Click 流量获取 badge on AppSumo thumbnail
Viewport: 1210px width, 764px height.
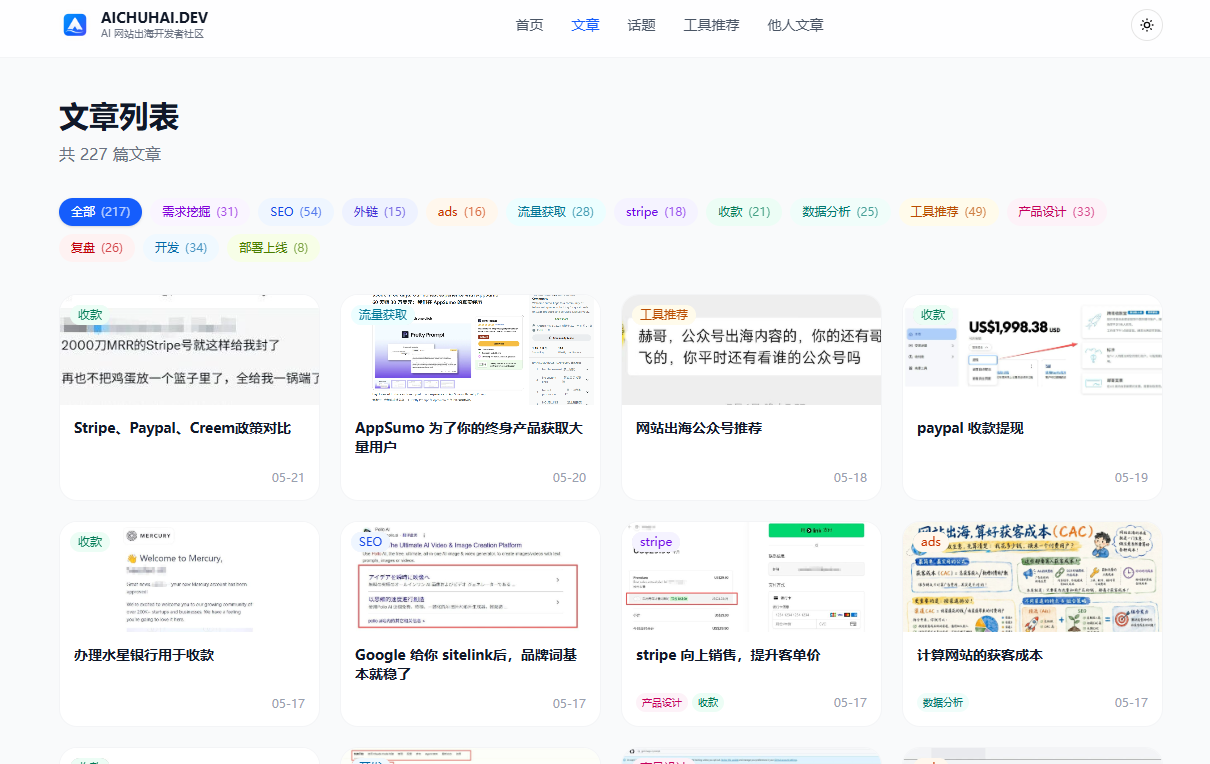tap(383, 314)
